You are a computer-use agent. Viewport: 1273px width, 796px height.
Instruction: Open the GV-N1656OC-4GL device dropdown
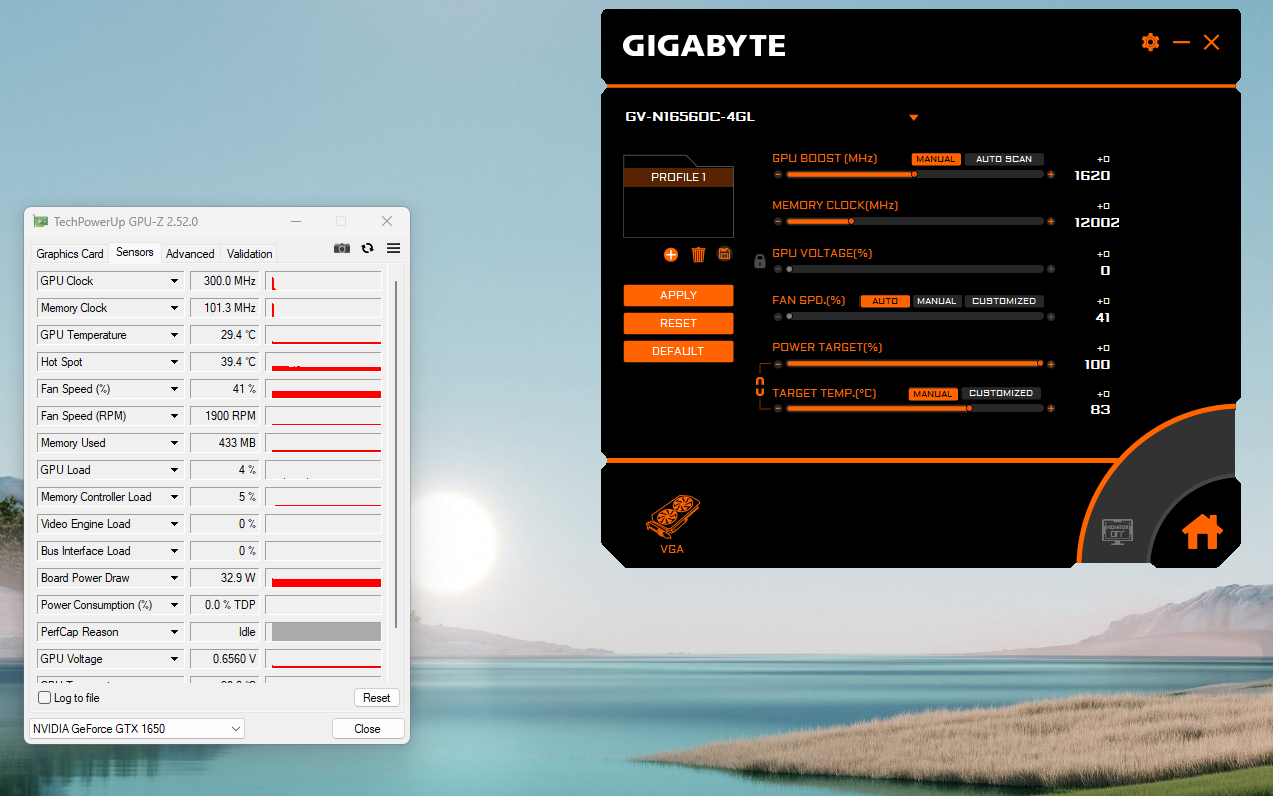click(913, 118)
